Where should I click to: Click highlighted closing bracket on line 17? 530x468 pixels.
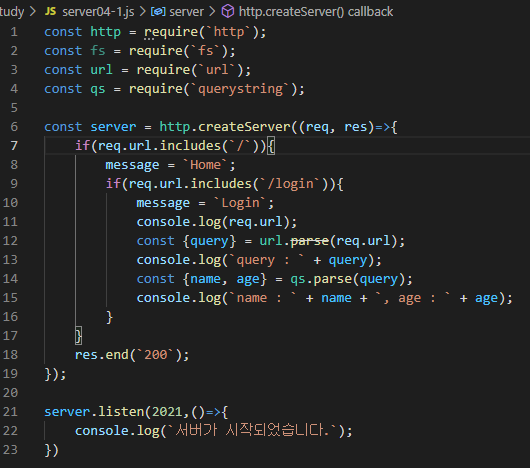(78, 336)
